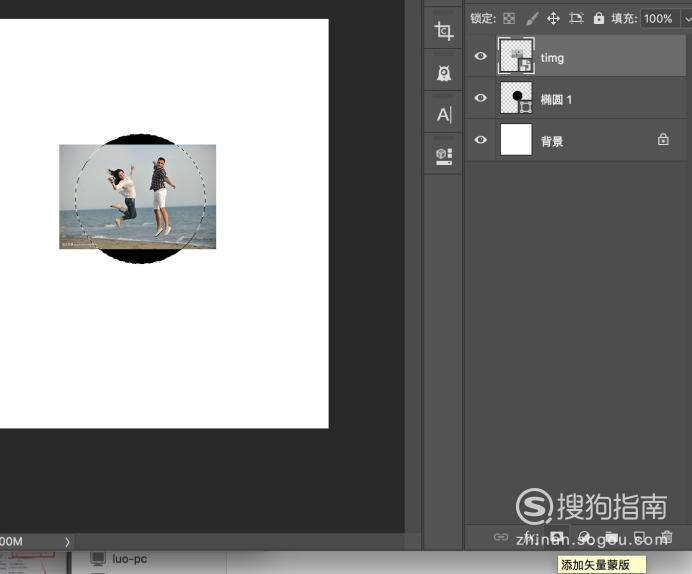
Task: Toggle lock transparent pixels
Action: point(509,19)
